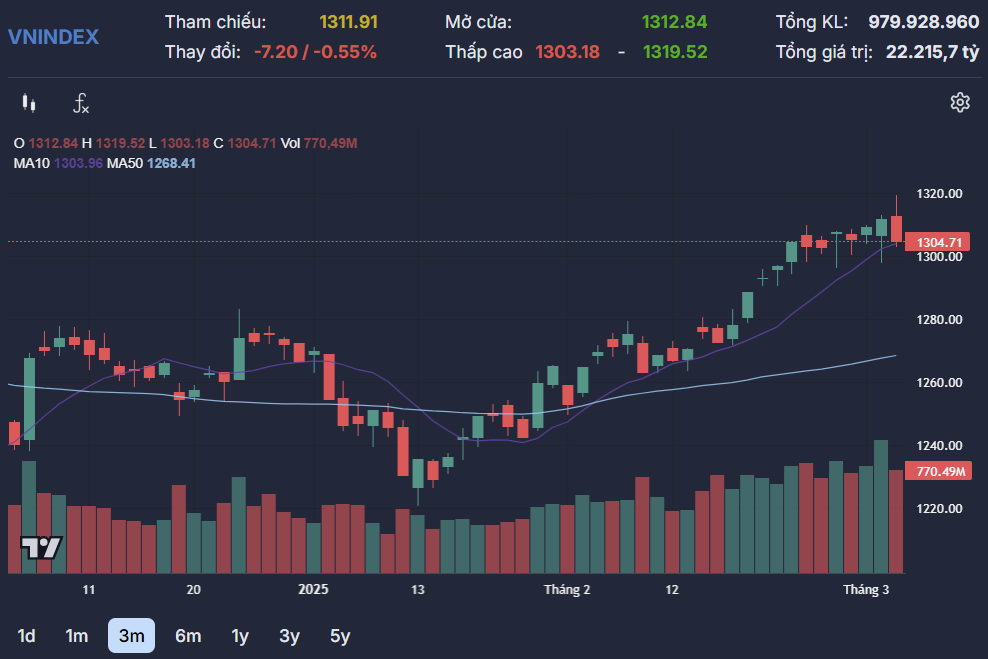Image resolution: width=988 pixels, height=659 pixels.
Task: Open the fx indicators menu
Action: (81, 103)
